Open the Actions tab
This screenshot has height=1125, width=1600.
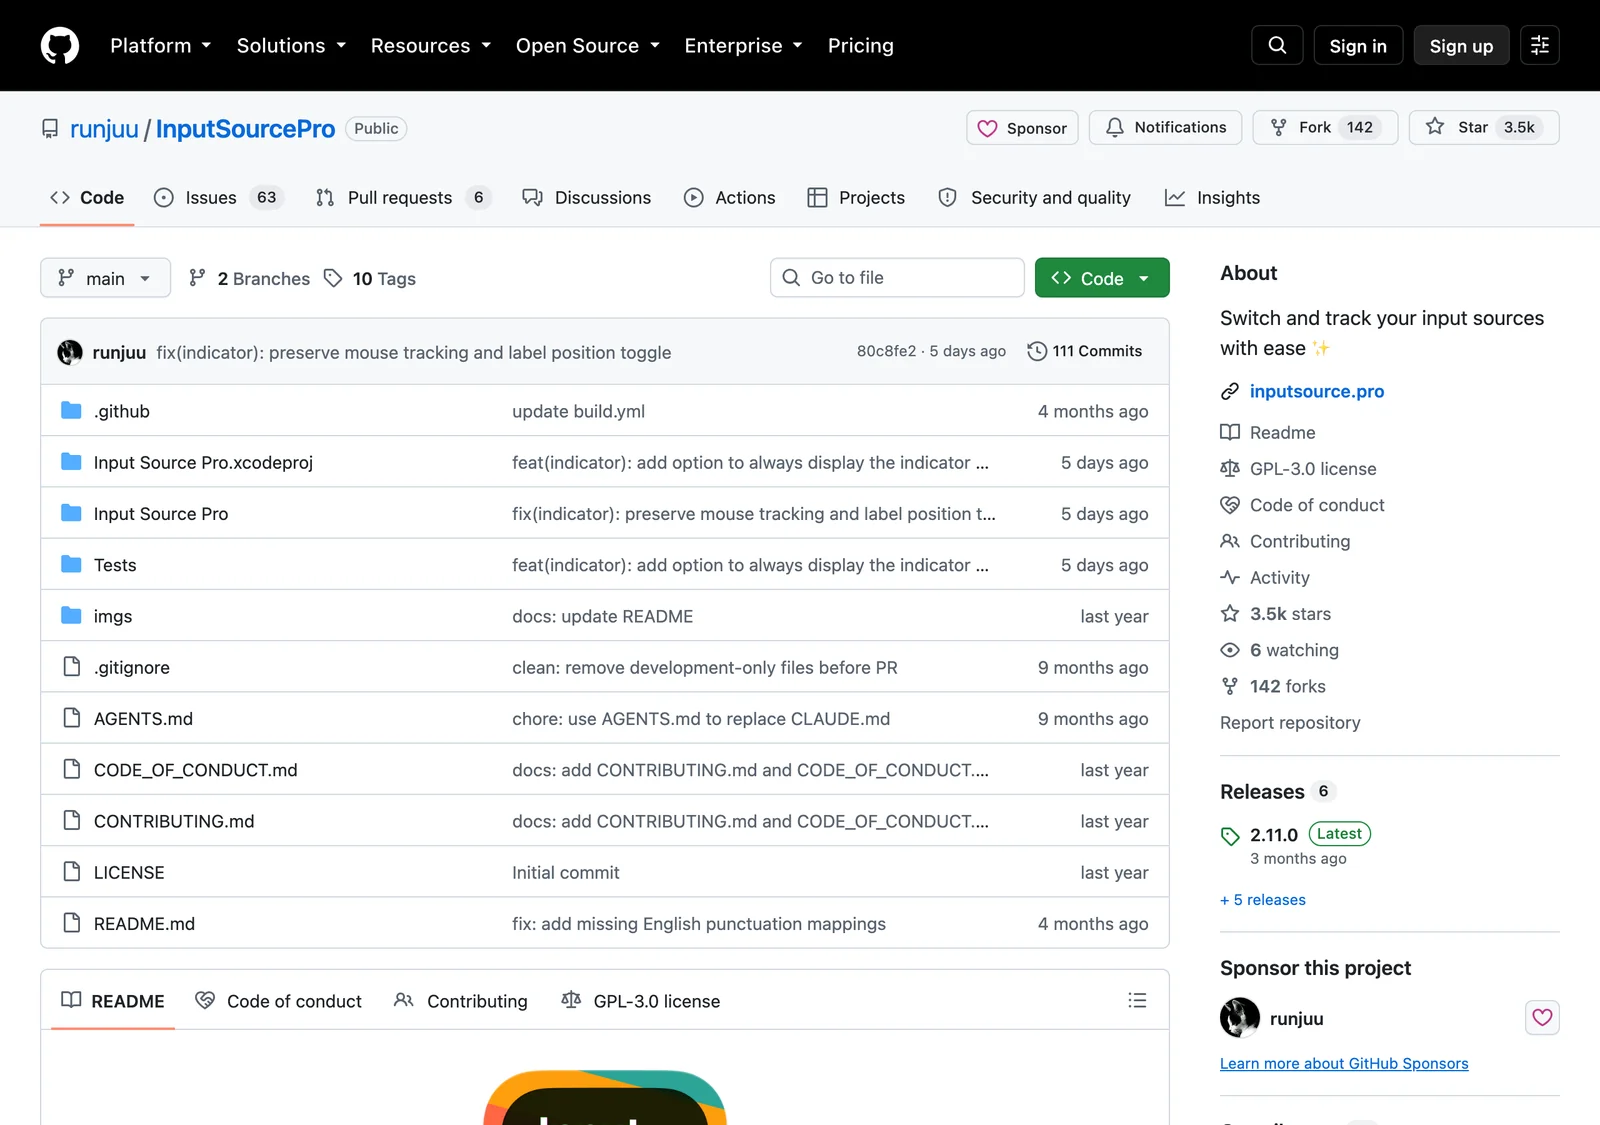(729, 198)
